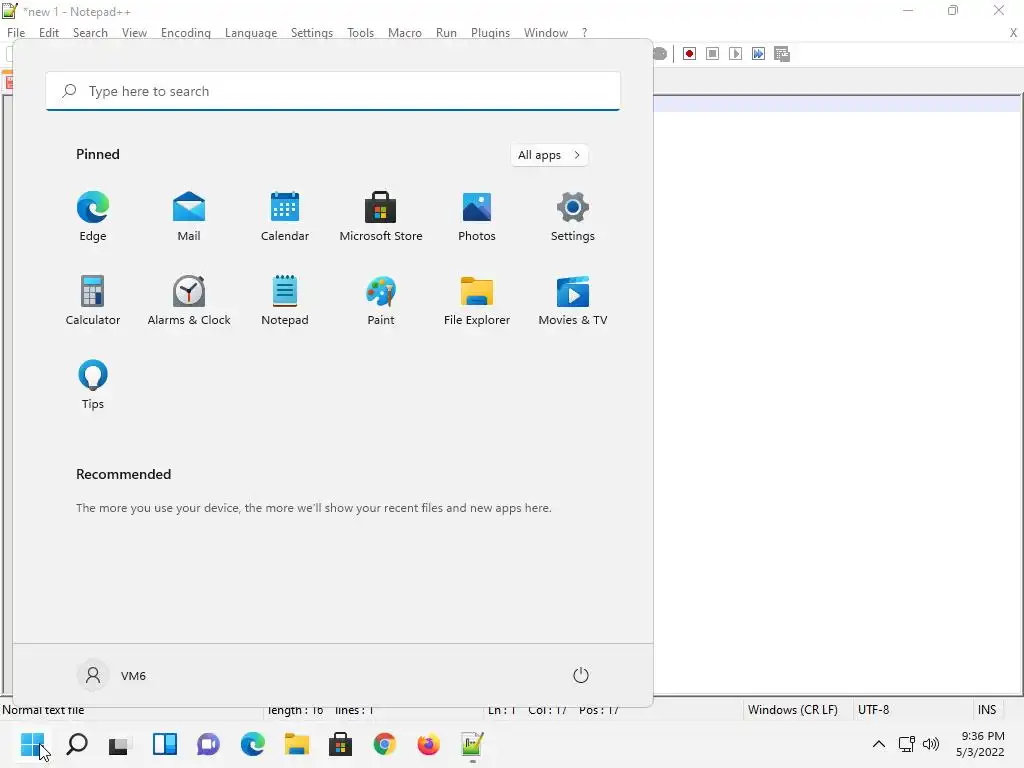1024x768 pixels.
Task: Click UTF-8 encoding in status bar
Action: pos(874,710)
